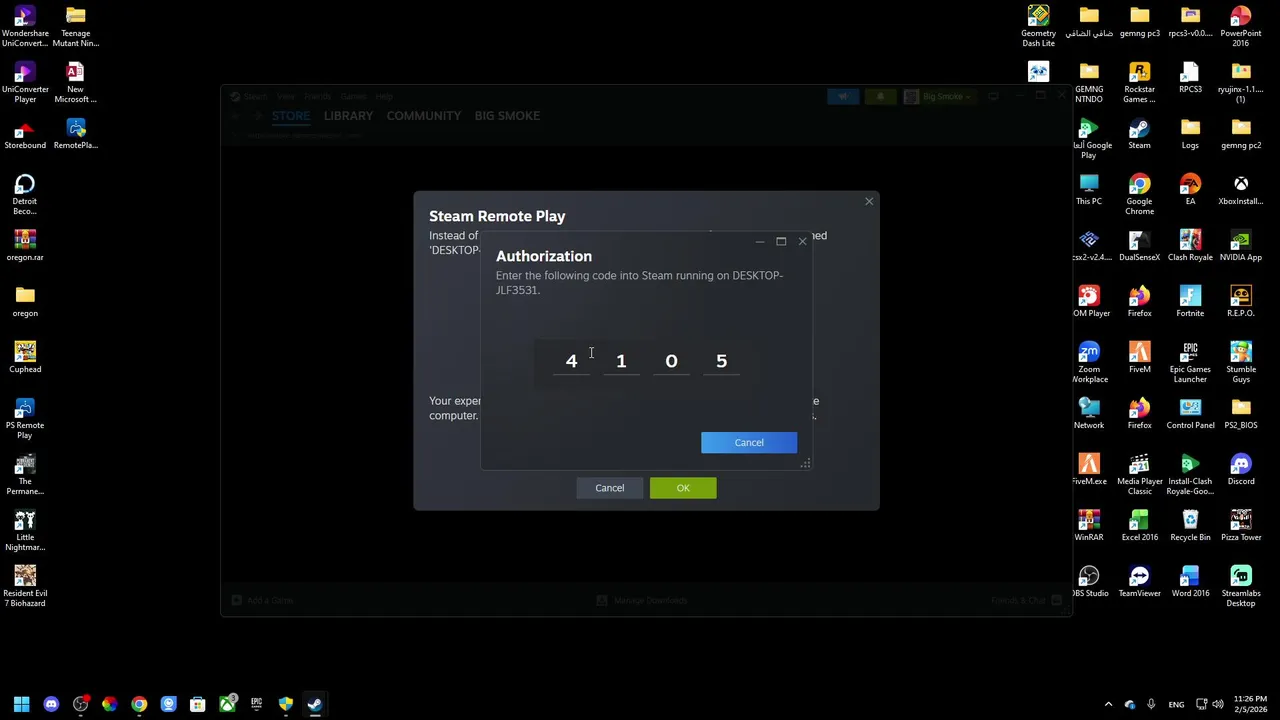This screenshot has height=720, width=1280.
Task: Click the gray Cancel button in Steam Remote Play
Action: (x=609, y=488)
